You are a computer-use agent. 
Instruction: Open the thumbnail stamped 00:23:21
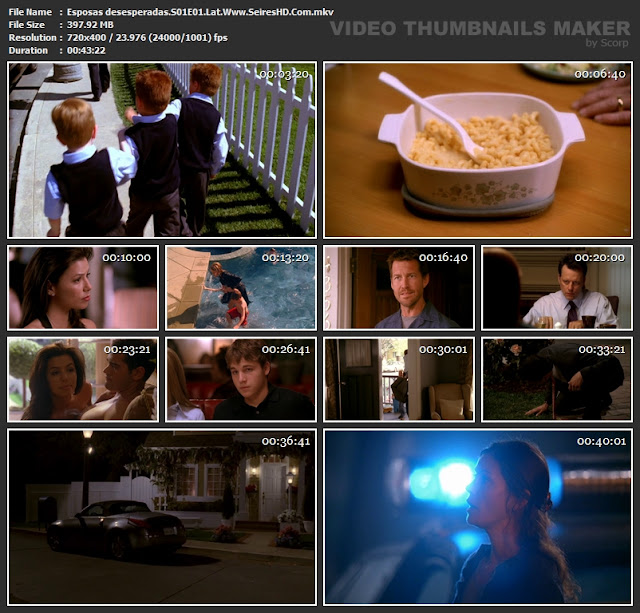pos(83,379)
